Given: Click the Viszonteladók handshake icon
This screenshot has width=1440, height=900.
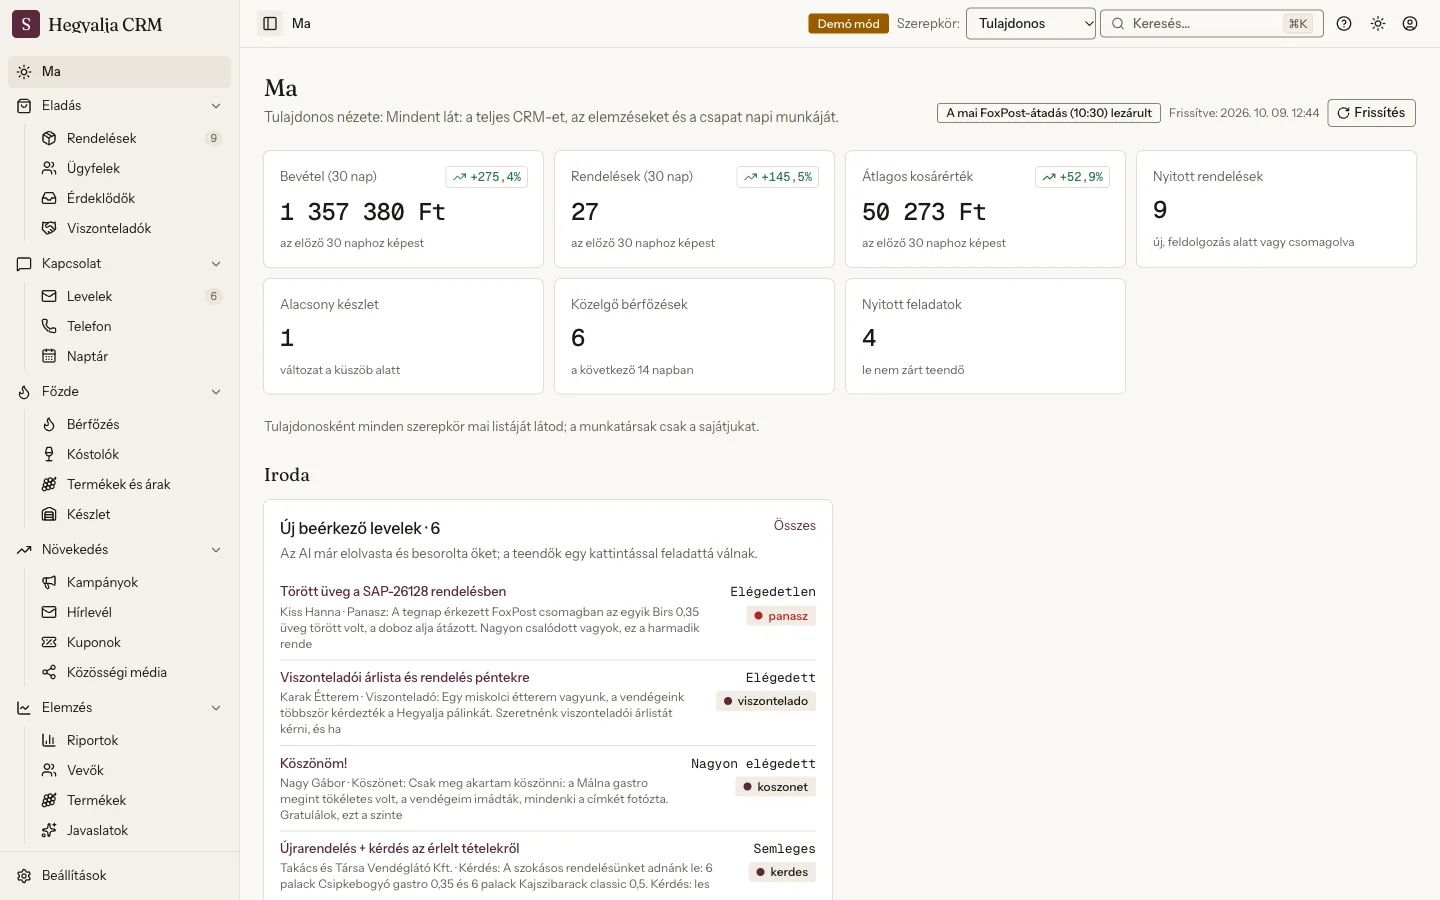Looking at the screenshot, I should pos(49,228).
